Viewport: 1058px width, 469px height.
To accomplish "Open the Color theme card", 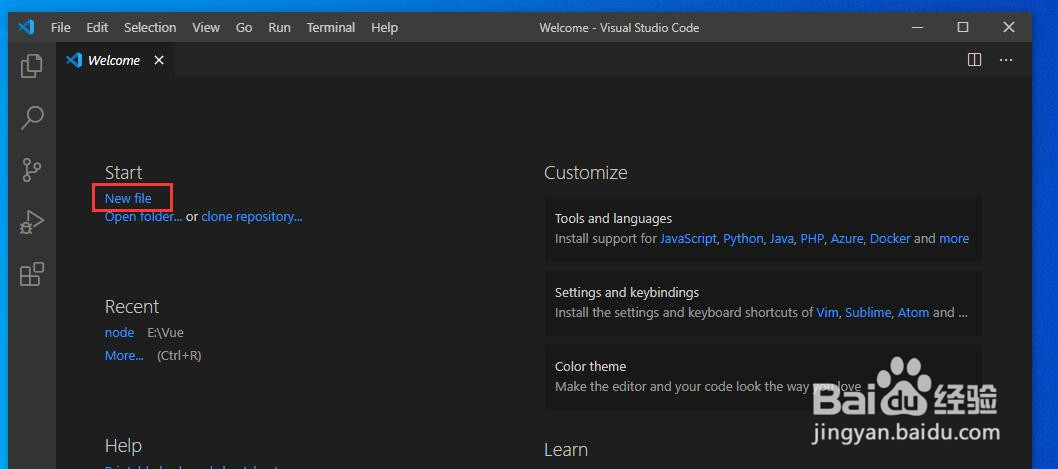I will point(763,377).
